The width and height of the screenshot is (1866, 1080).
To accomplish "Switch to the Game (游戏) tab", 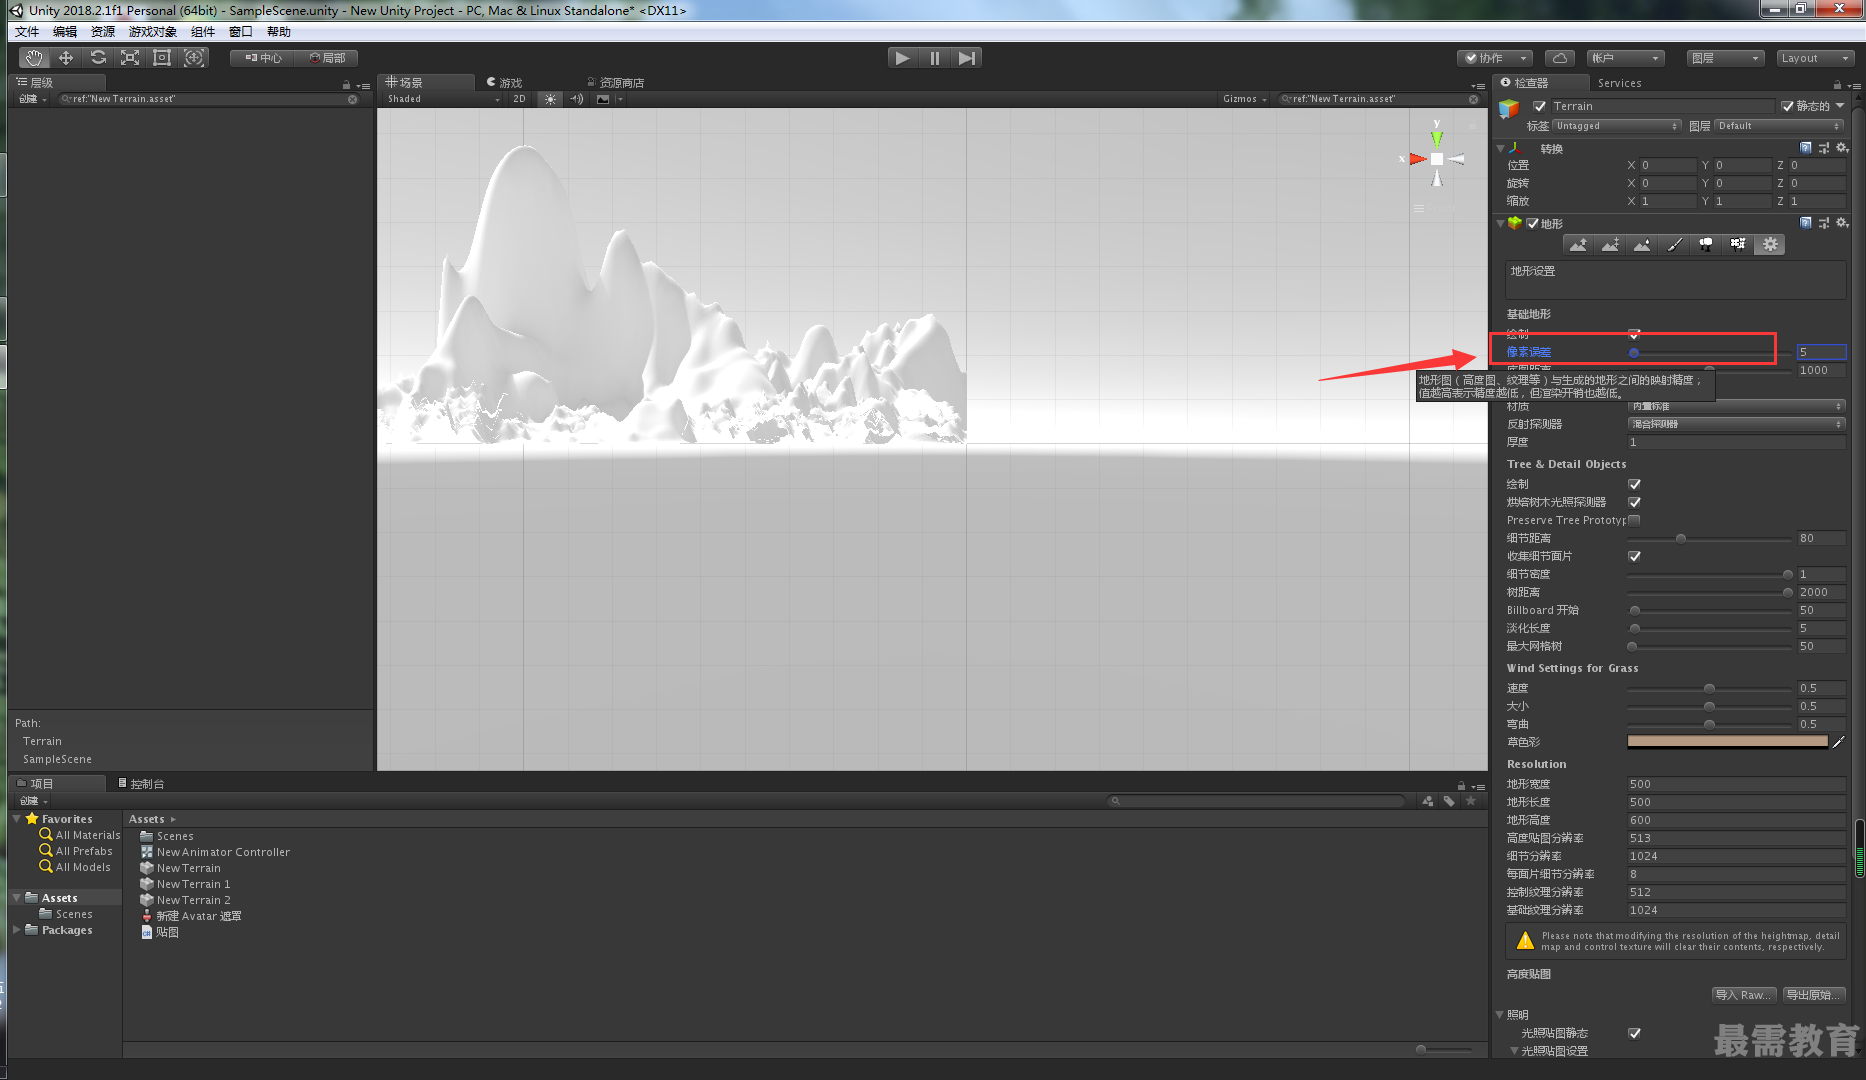I will (505, 83).
